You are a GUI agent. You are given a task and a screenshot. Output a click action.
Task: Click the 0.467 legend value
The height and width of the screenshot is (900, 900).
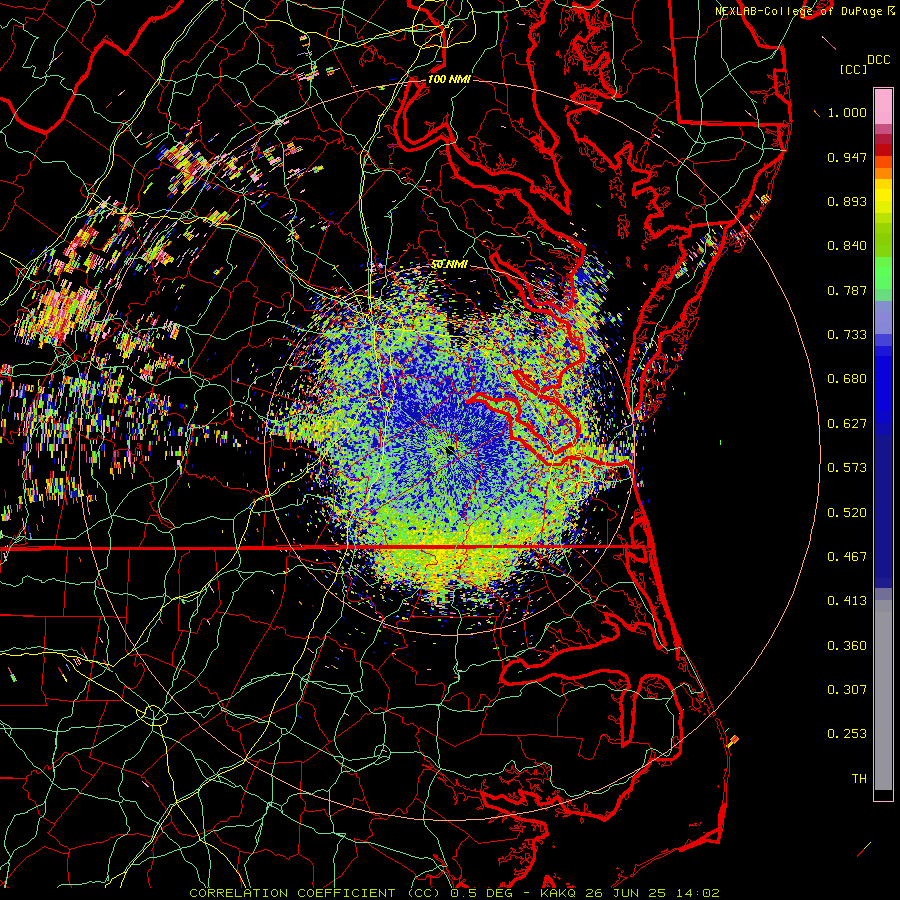[847, 557]
